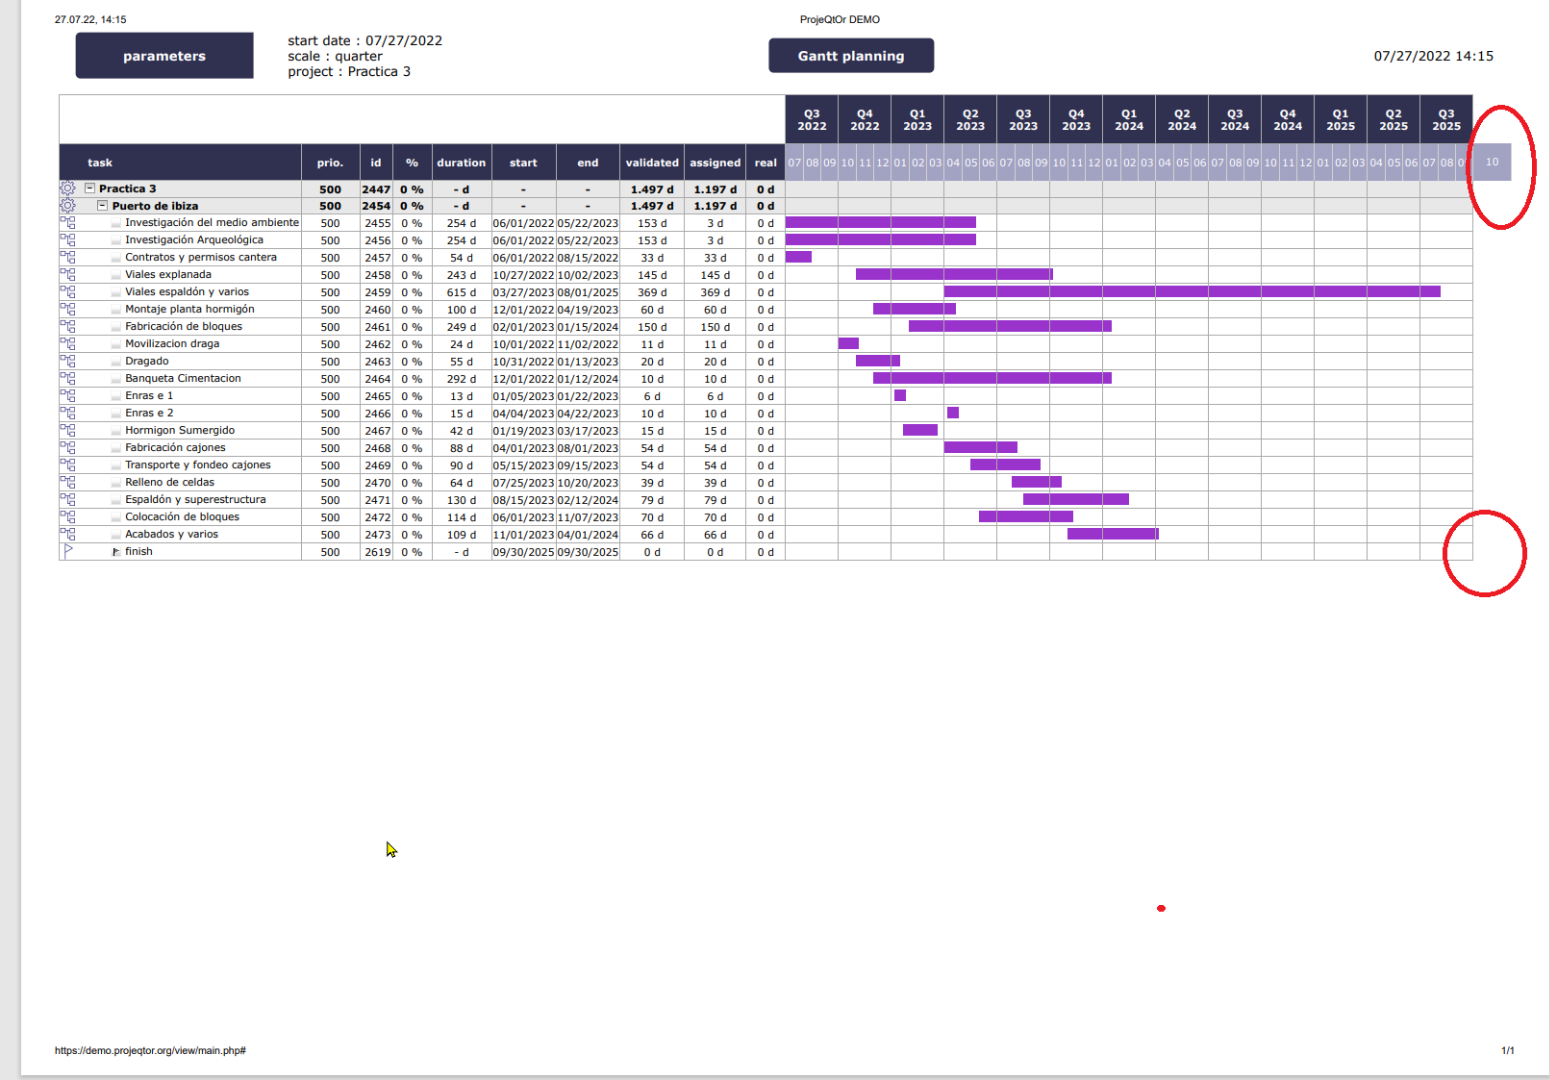Click small marker before finish task name

pos(116,552)
